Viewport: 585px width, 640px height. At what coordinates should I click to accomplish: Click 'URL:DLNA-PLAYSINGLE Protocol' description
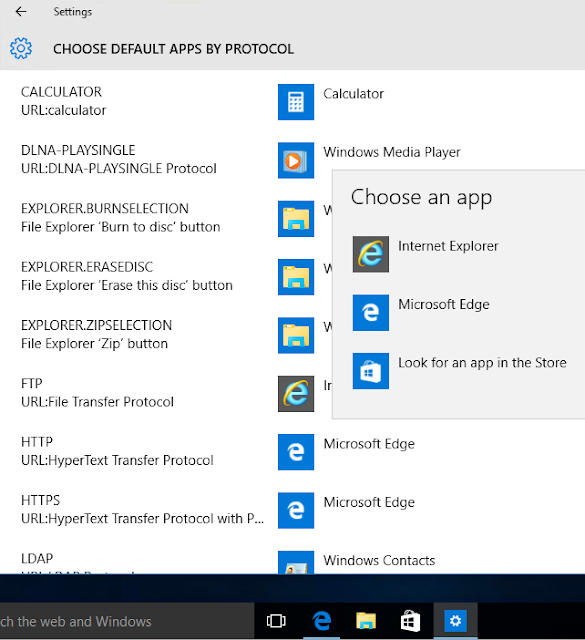[x=119, y=169]
